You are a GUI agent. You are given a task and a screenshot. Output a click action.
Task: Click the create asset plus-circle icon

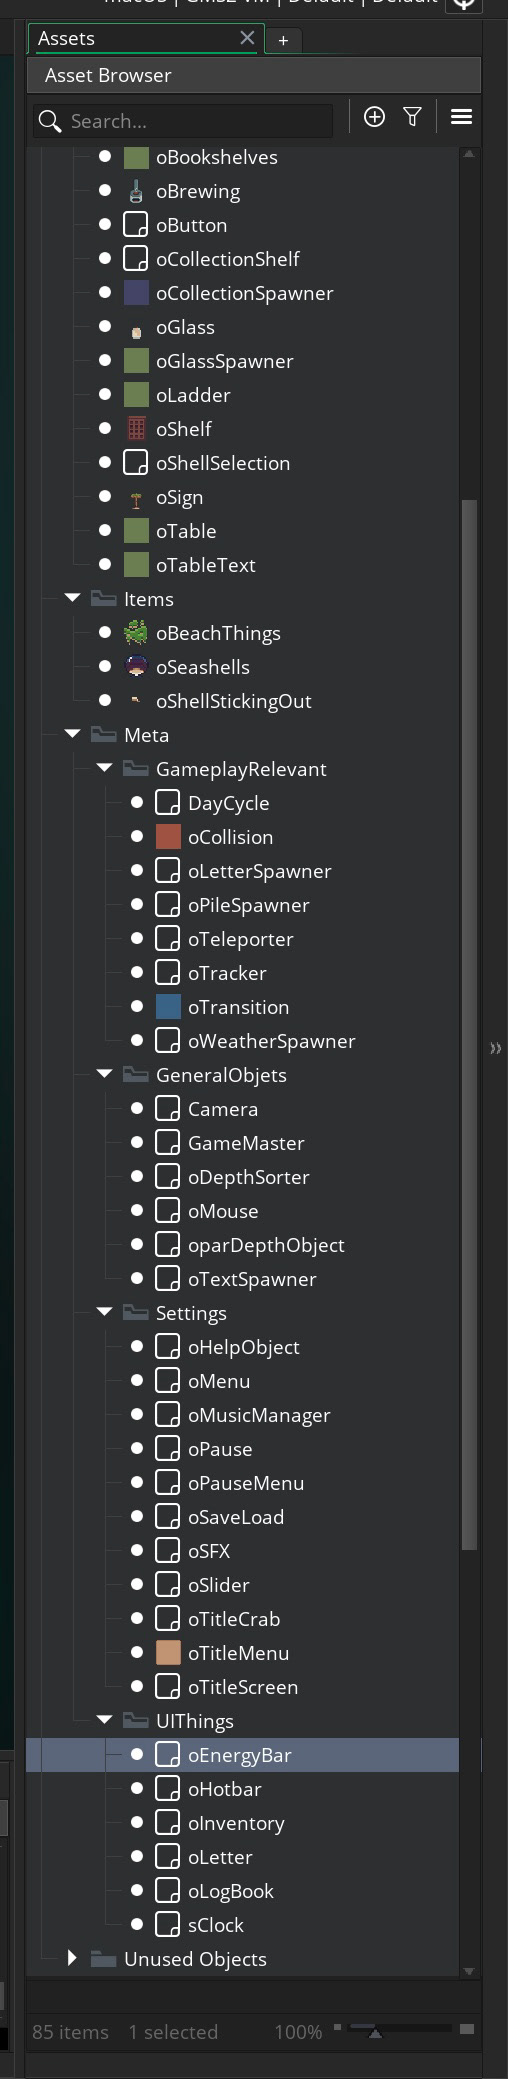[x=374, y=117]
